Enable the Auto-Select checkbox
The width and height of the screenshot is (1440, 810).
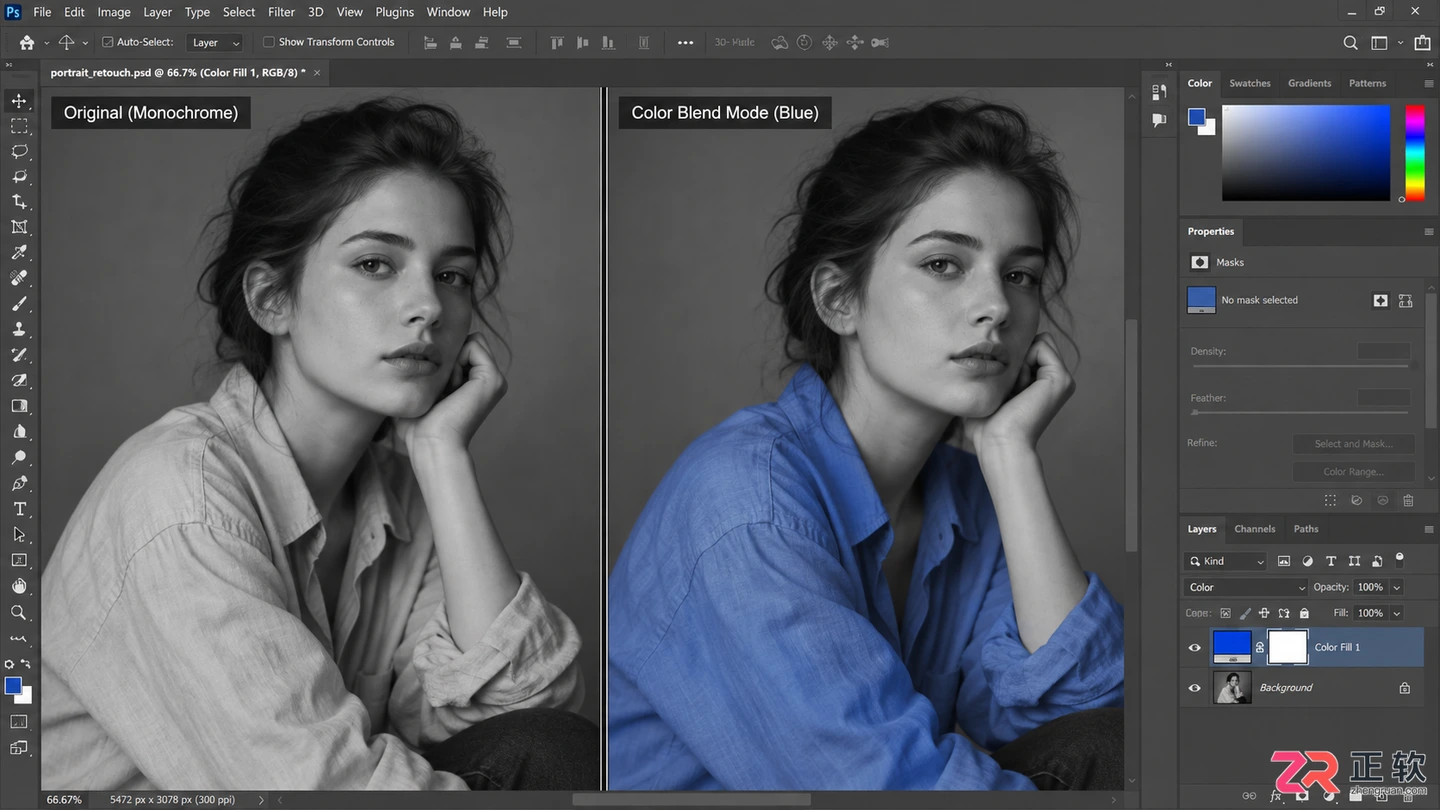(108, 42)
